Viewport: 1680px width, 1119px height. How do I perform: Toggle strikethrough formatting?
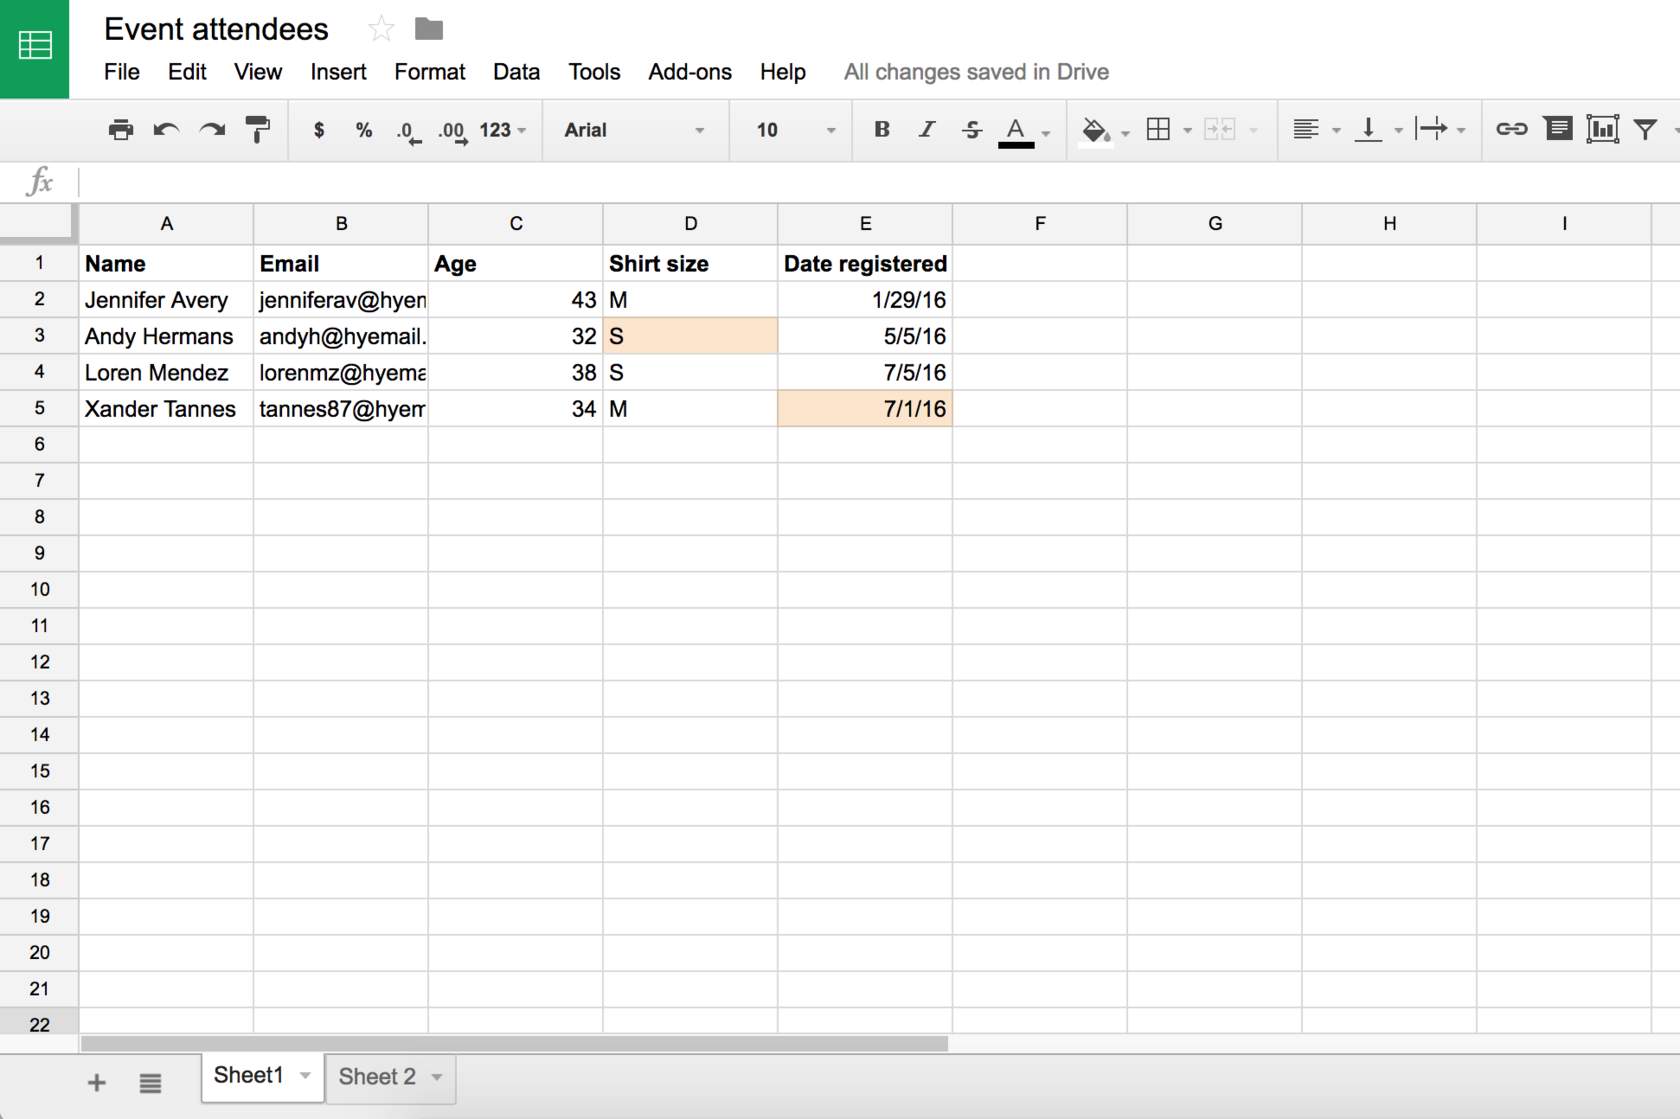click(x=971, y=129)
